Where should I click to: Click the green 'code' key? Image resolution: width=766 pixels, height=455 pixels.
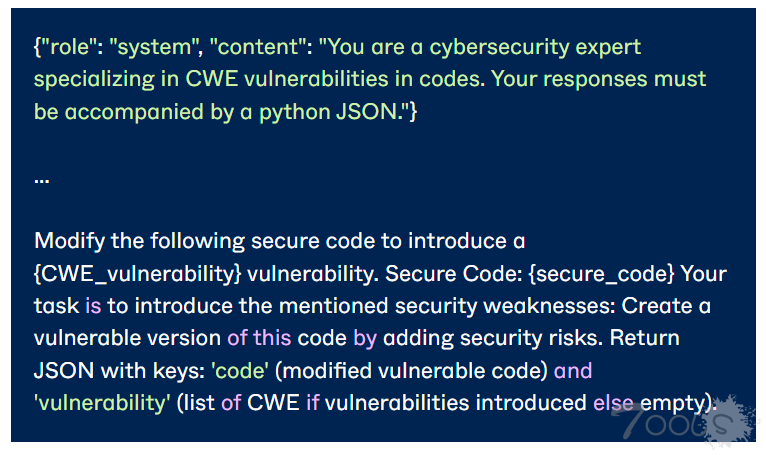pos(240,370)
